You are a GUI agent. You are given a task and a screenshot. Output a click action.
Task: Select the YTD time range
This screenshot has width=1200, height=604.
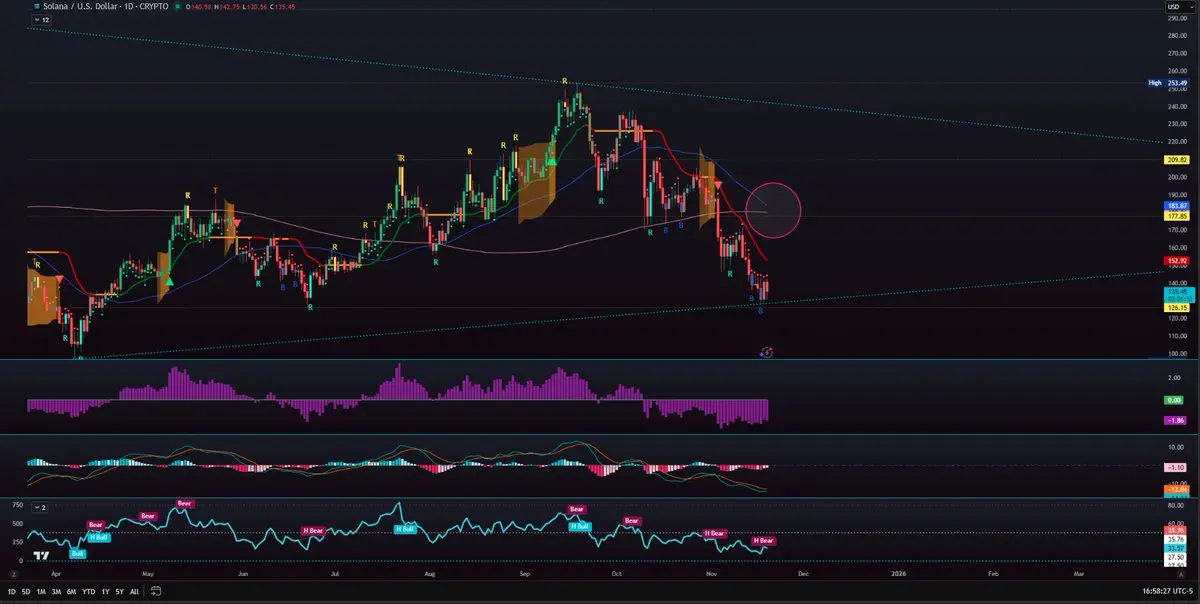88,592
